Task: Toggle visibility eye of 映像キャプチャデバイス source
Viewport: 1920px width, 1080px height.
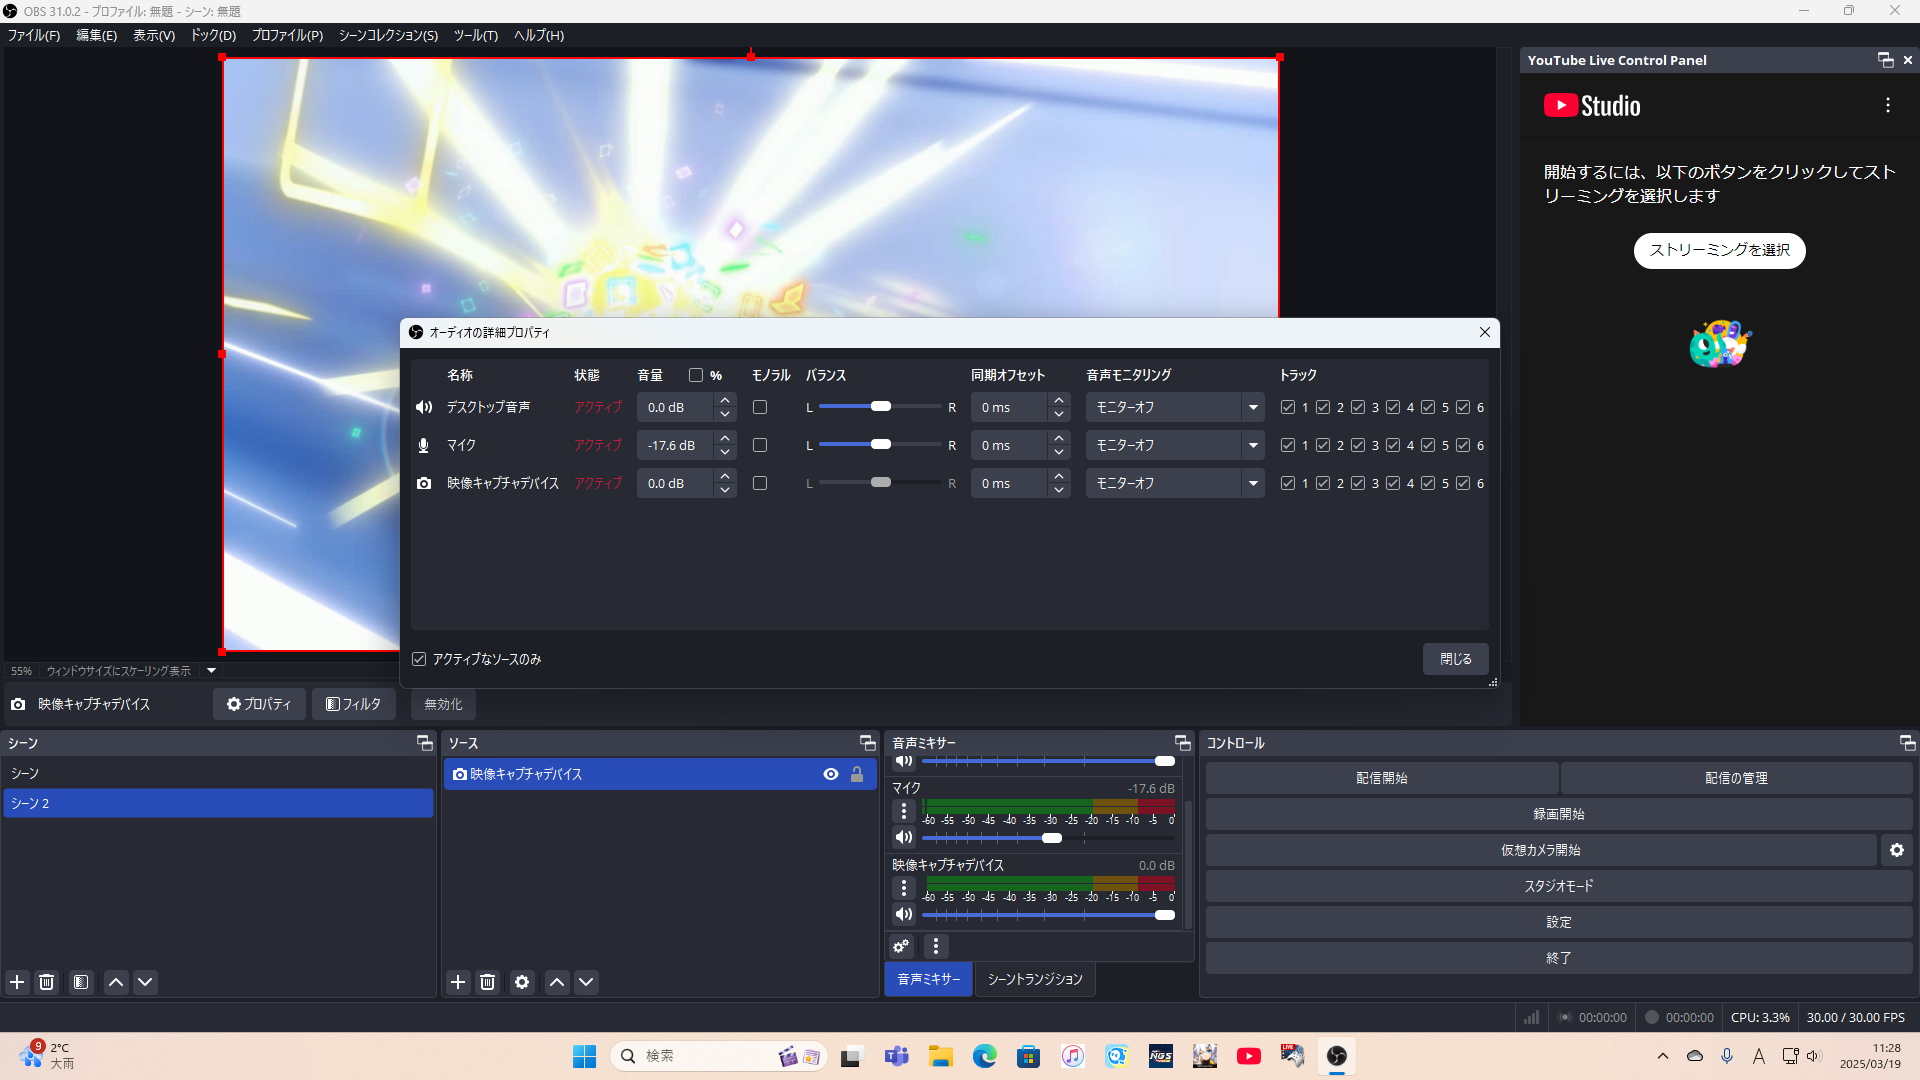Action: (x=830, y=774)
